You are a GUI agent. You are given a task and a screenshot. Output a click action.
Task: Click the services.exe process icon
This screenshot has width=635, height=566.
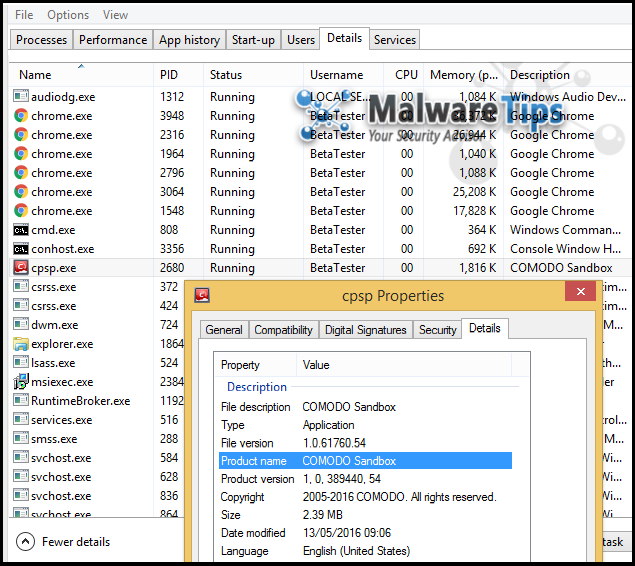pos(21,420)
